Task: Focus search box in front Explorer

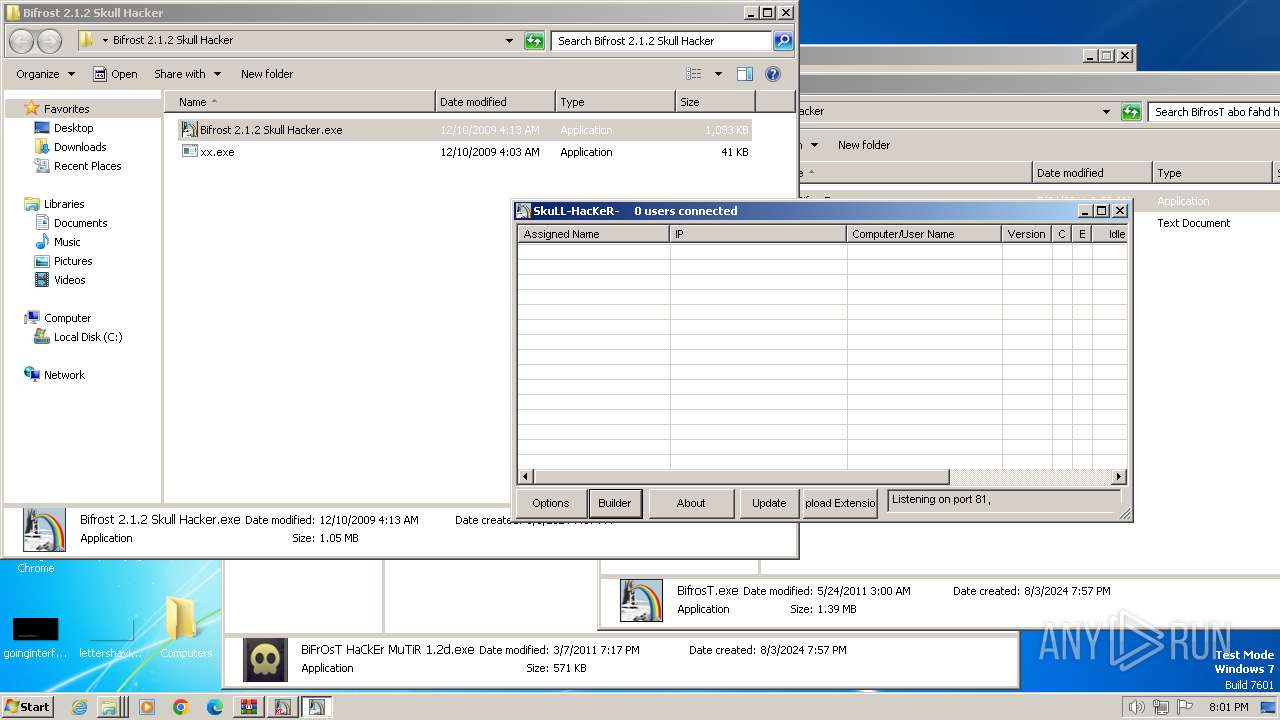Action: 661,41
